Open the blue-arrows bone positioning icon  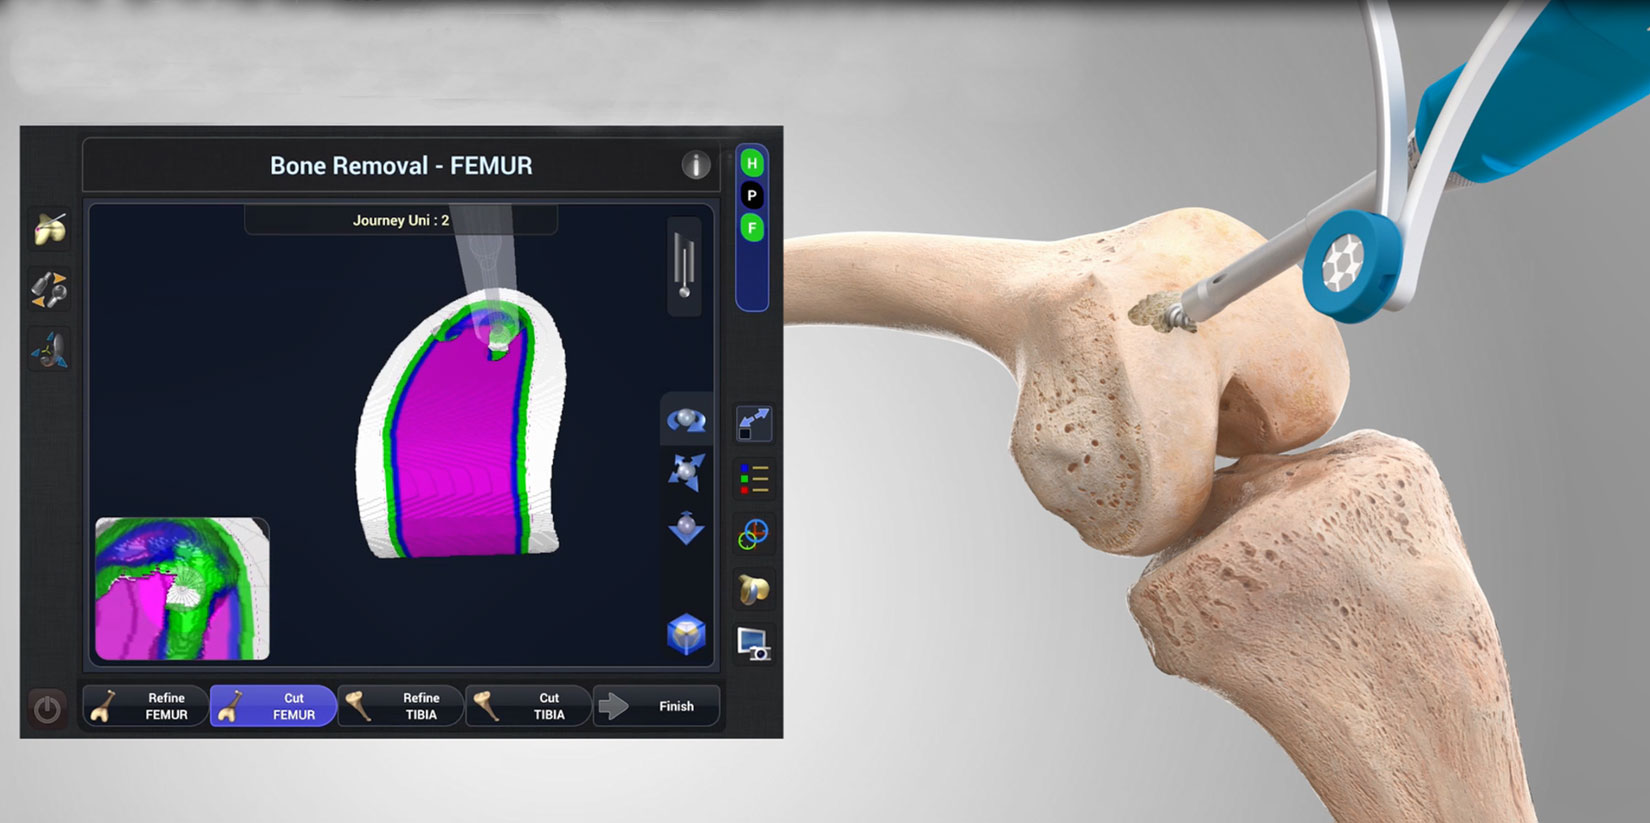[49, 350]
